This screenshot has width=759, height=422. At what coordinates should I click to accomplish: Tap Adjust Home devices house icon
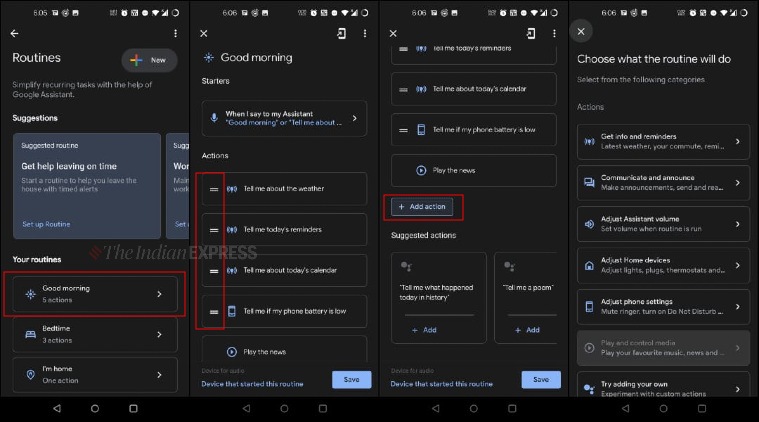[x=589, y=265]
